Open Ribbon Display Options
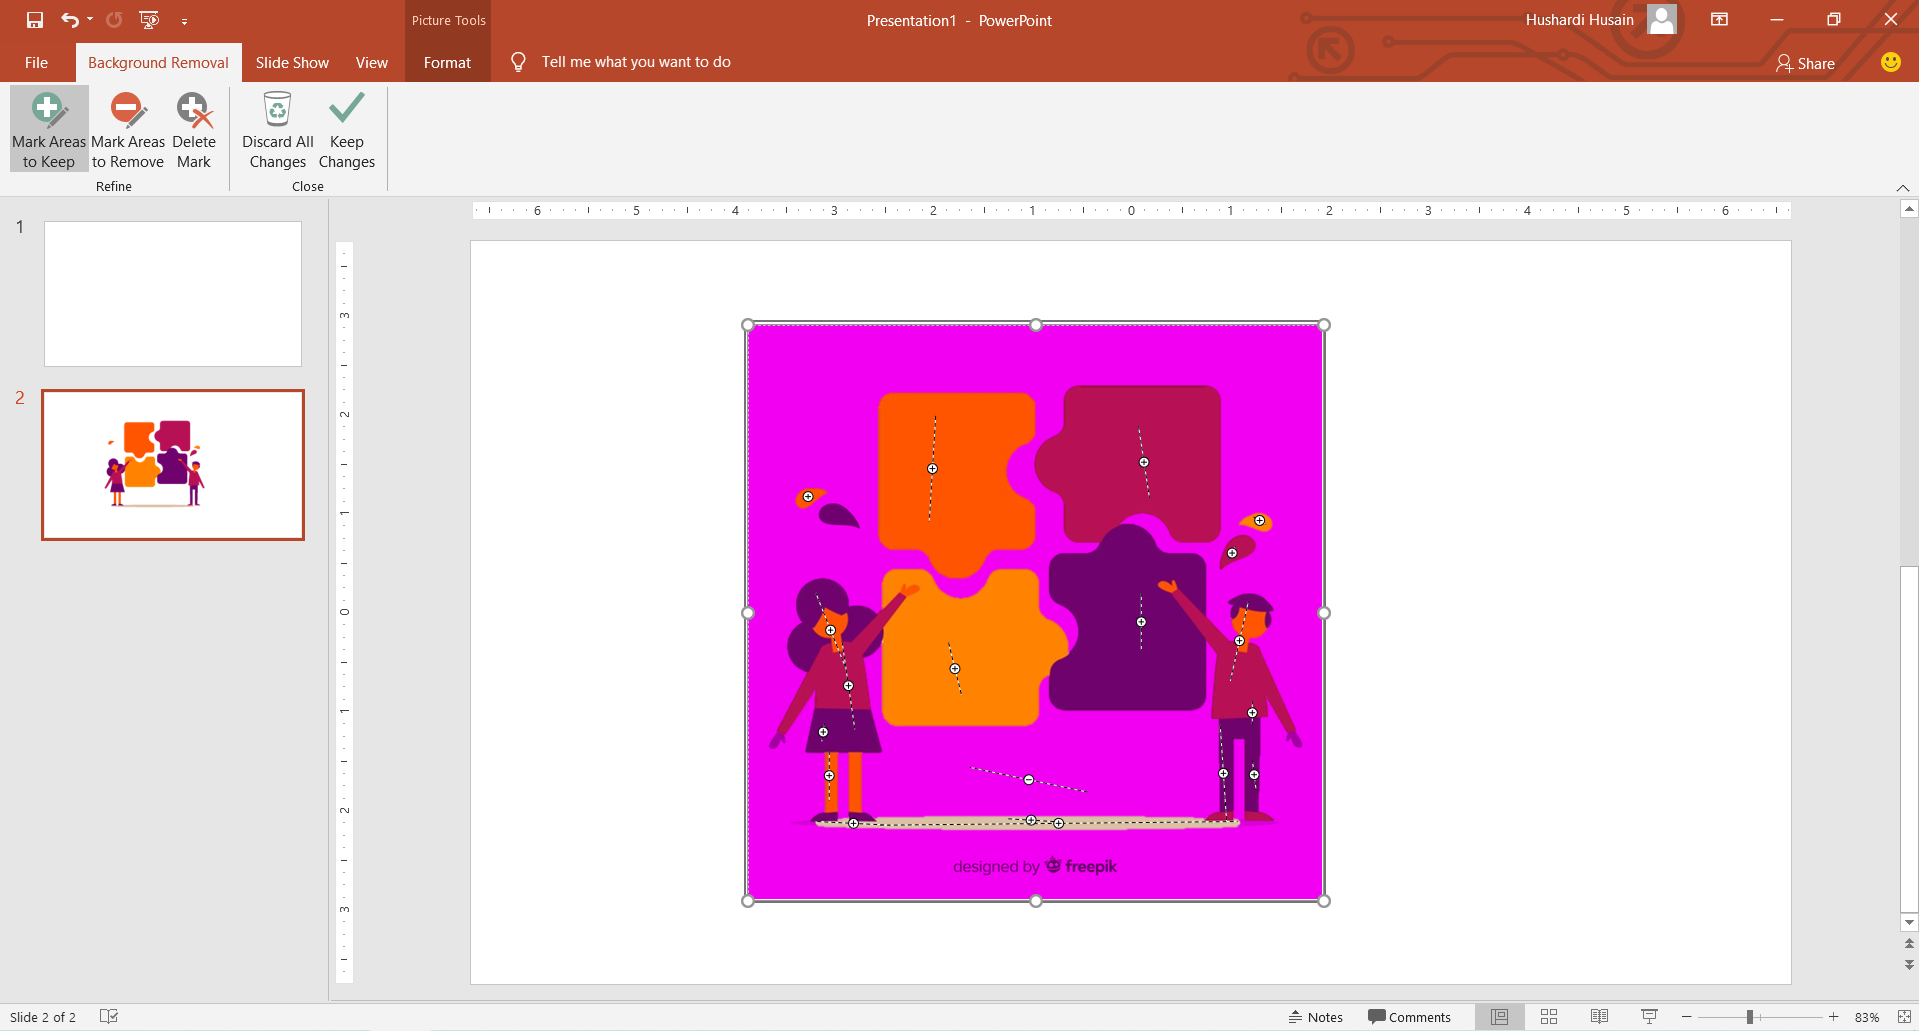The image size is (1919, 1031). 1719,20
